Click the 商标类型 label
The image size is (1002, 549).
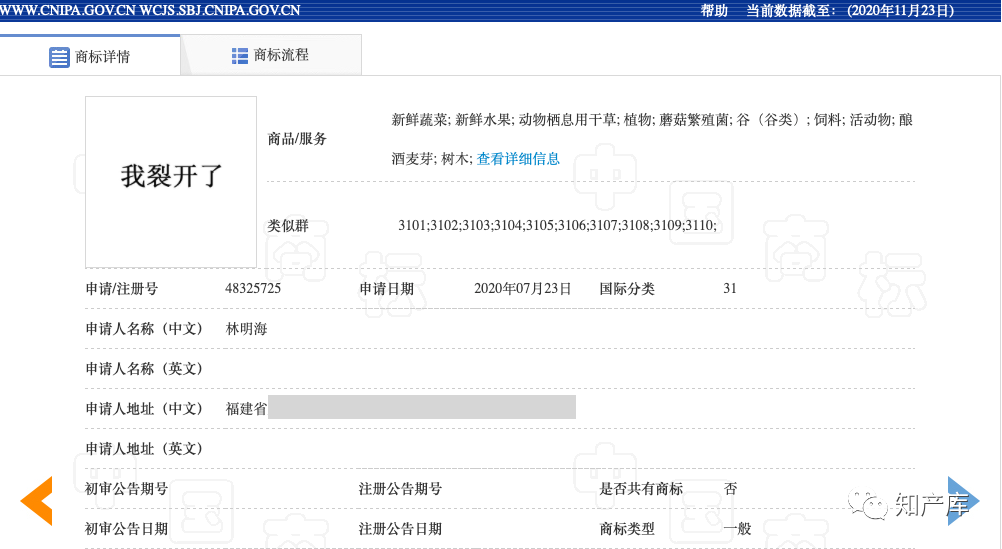pyautogui.click(x=627, y=529)
